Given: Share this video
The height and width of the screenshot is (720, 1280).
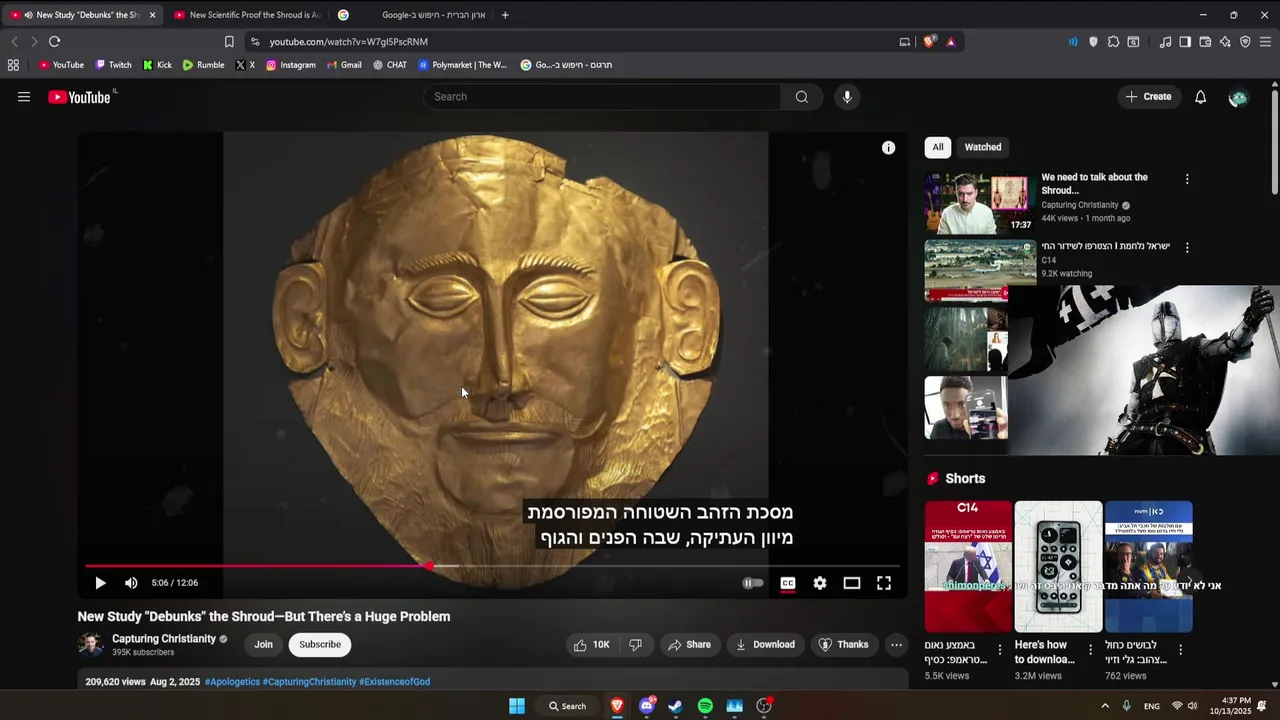Looking at the screenshot, I should [689, 645].
